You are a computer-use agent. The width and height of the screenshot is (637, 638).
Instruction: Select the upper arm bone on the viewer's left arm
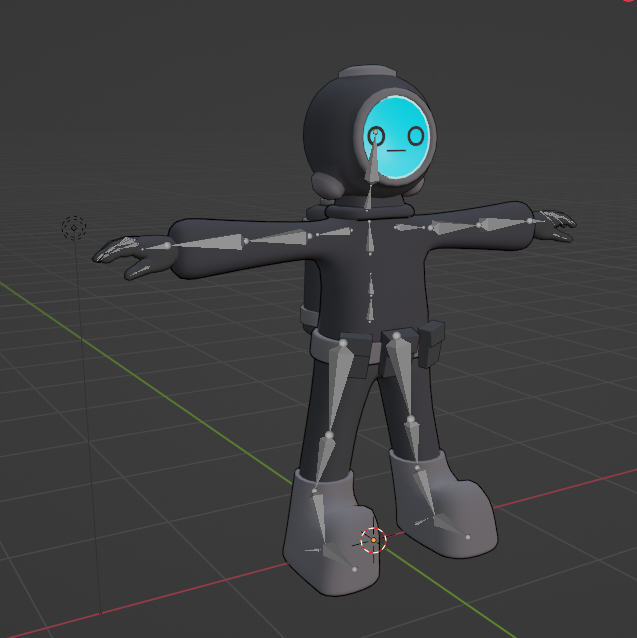click(x=278, y=238)
